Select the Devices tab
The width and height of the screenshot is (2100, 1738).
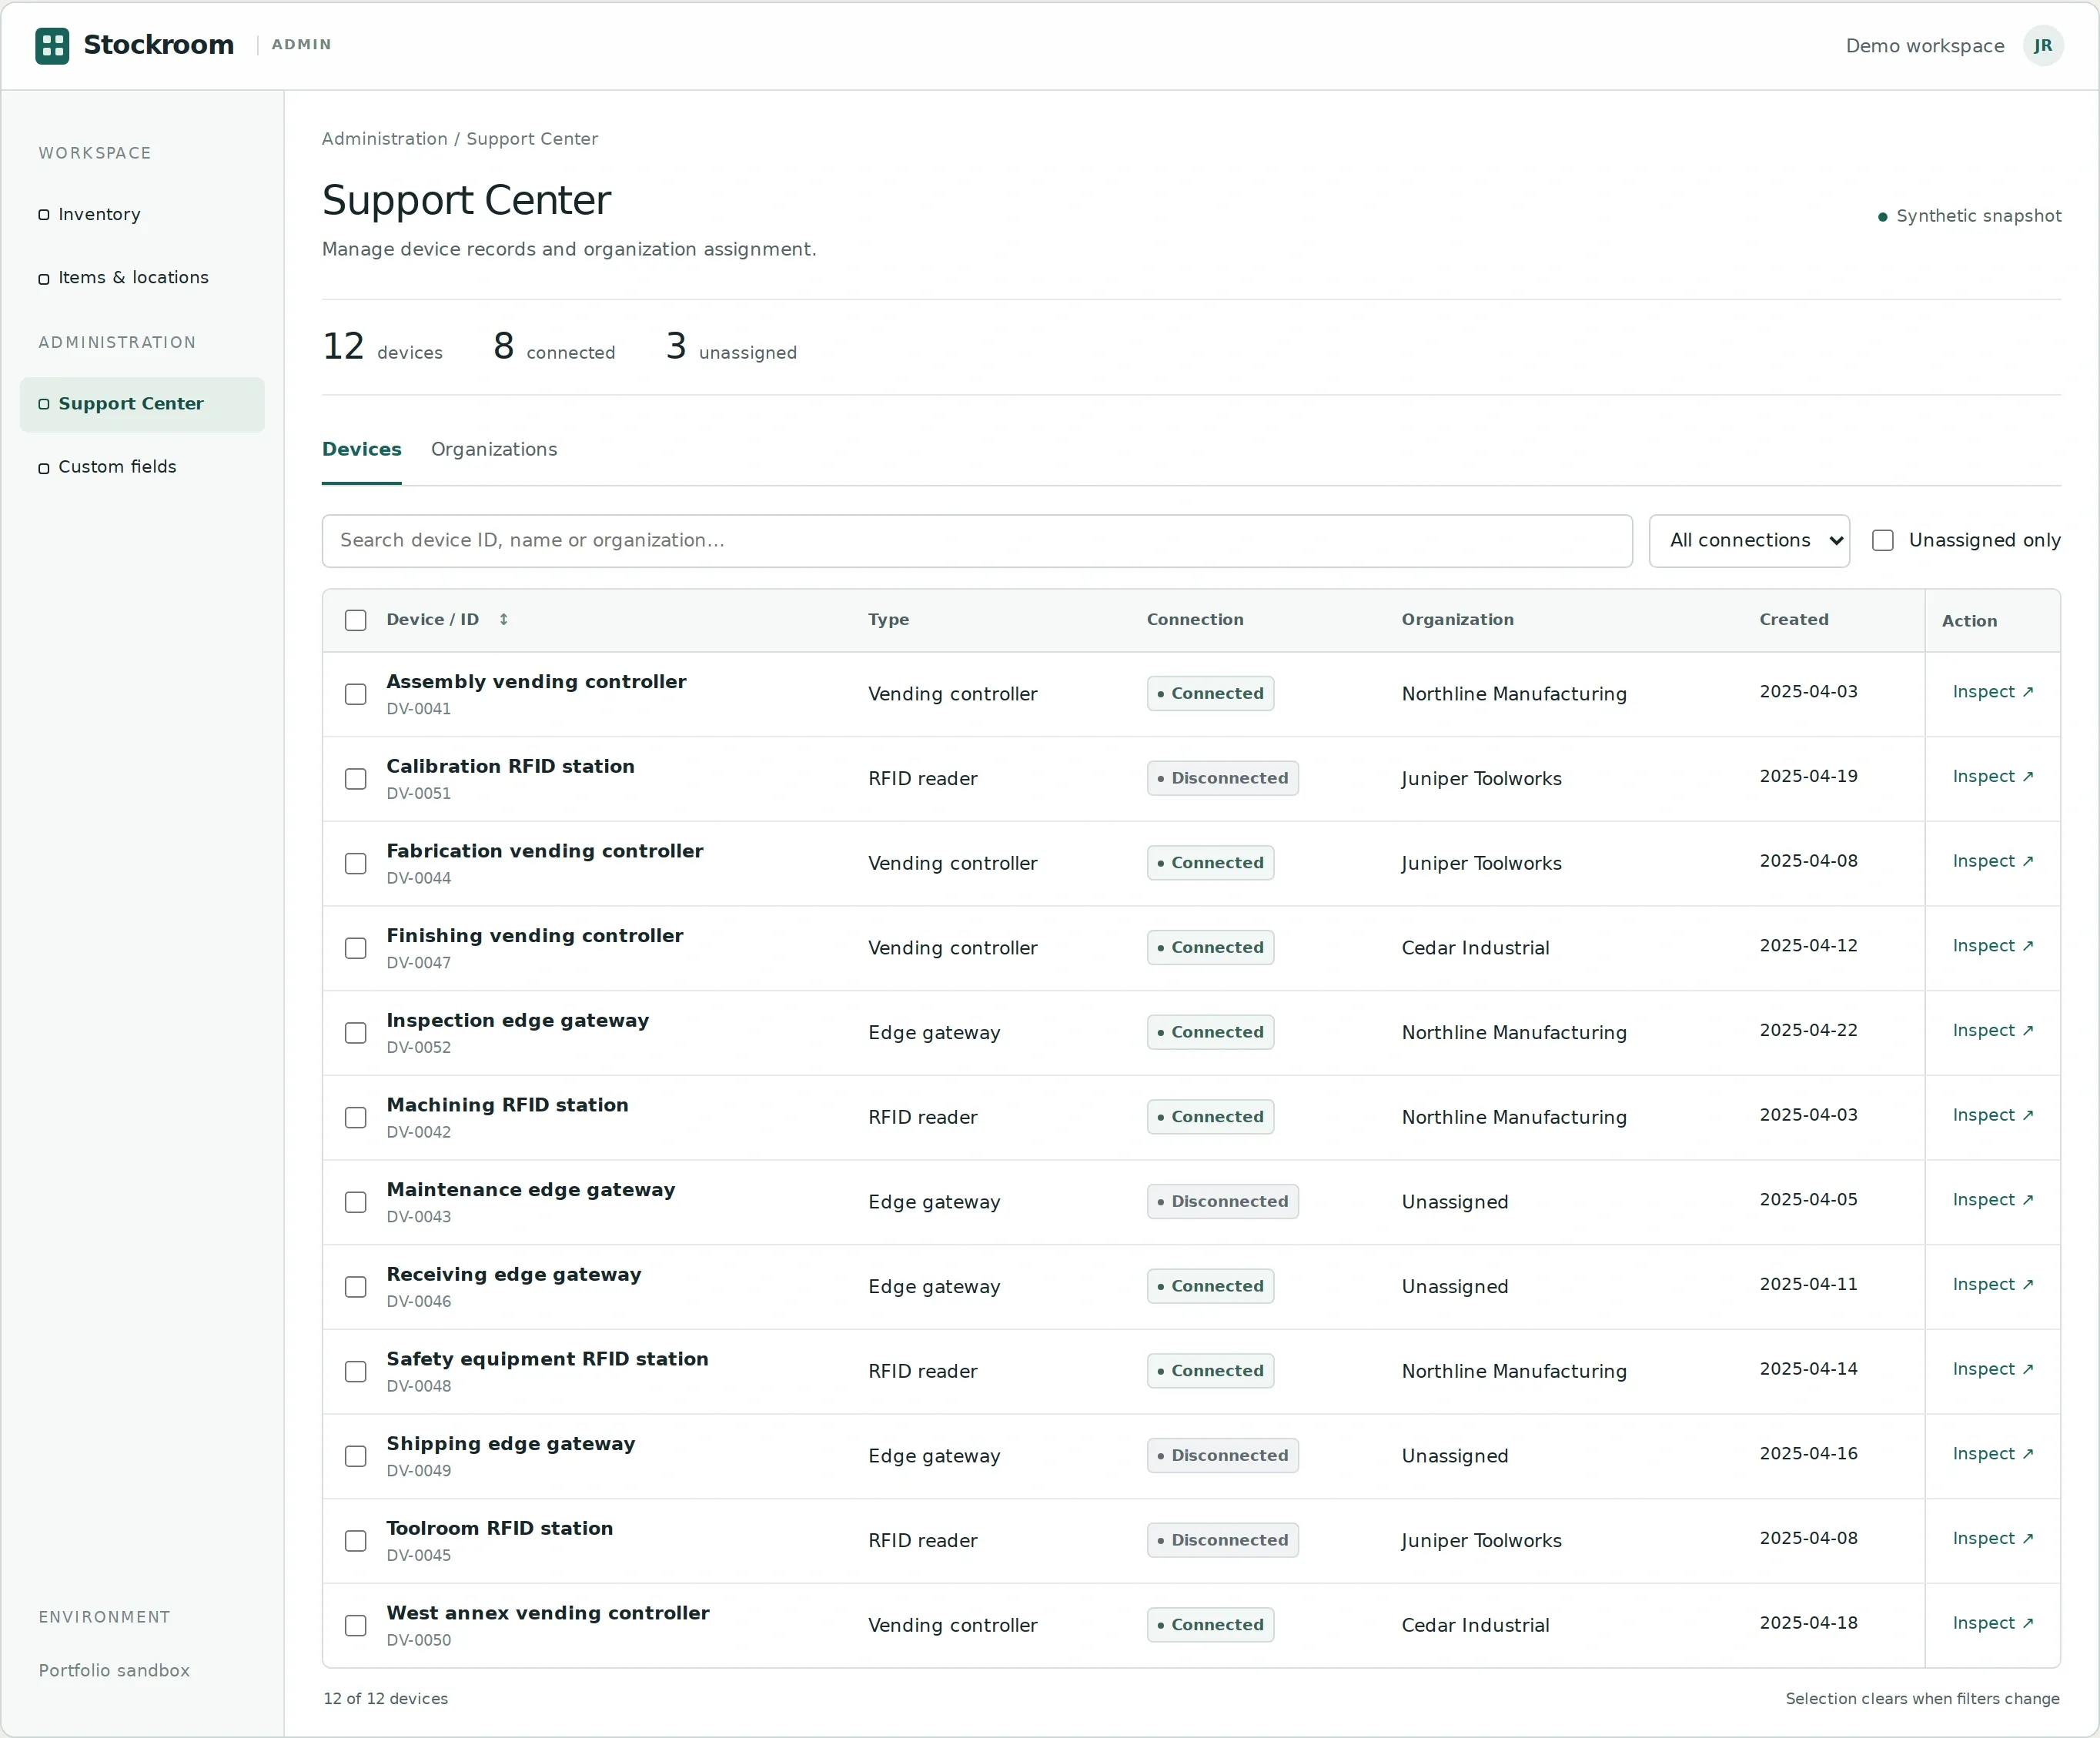pos(361,450)
